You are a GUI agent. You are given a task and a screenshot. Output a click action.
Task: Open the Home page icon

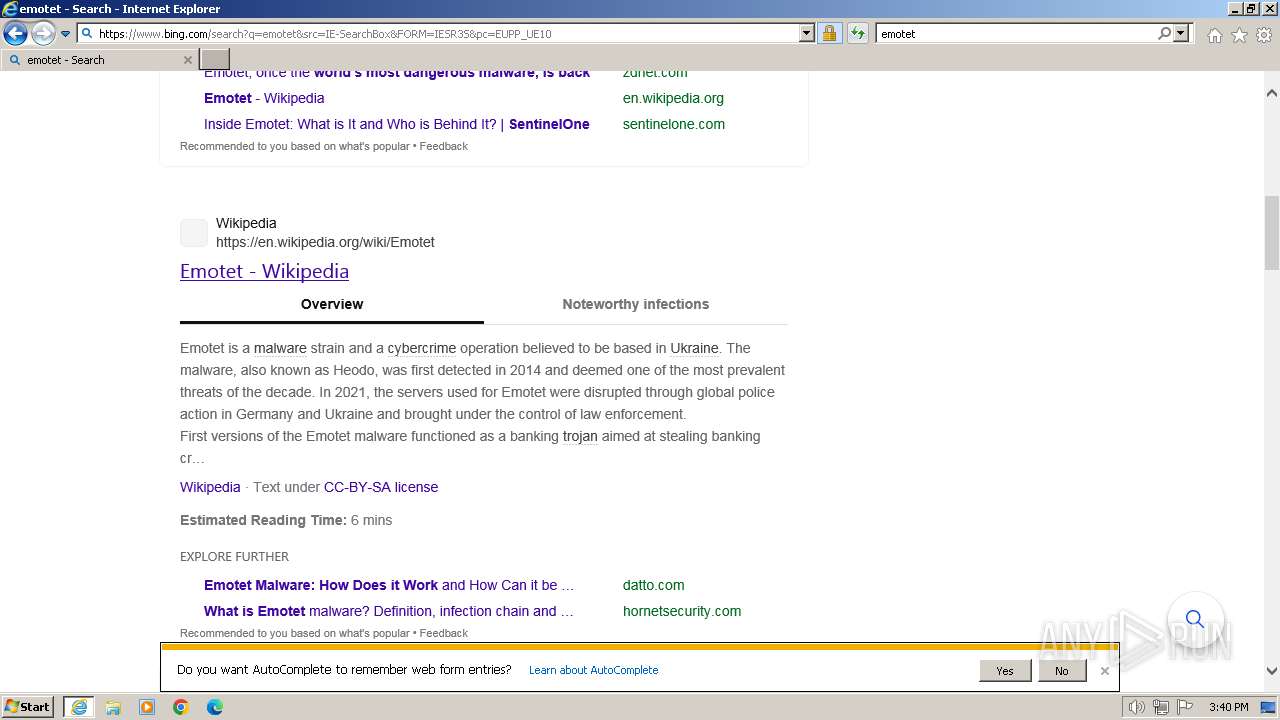click(x=1214, y=35)
